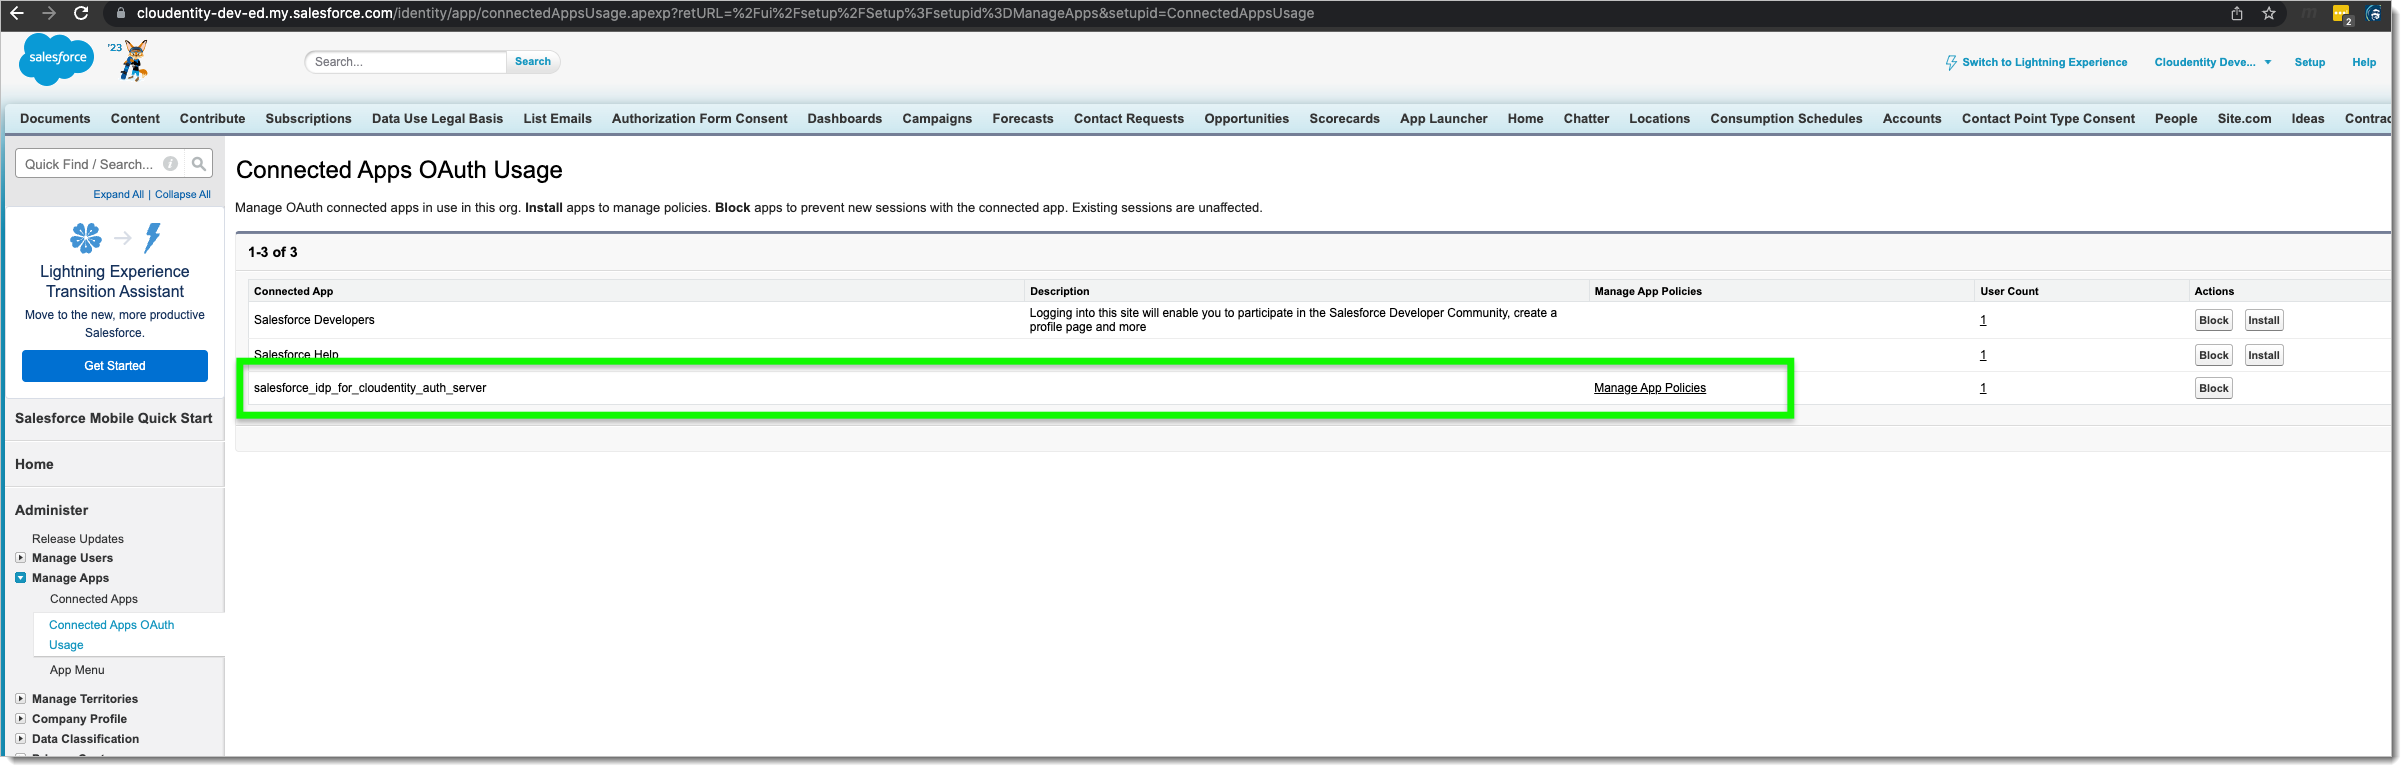Block the Salesforce Developers app
Viewport: 2407px width, 772px height.
[x=2214, y=320]
